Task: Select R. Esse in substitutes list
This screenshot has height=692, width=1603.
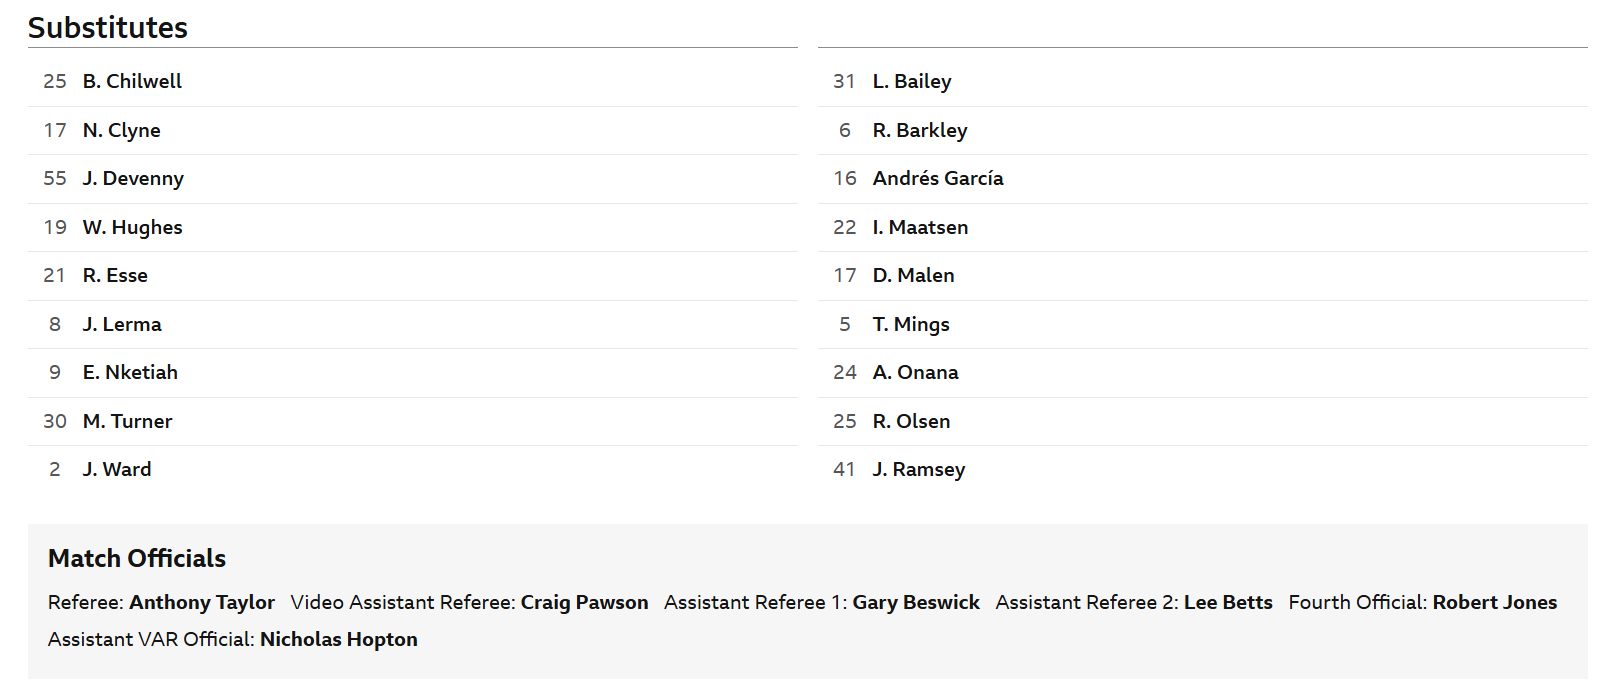Action: tap(115, 275)
